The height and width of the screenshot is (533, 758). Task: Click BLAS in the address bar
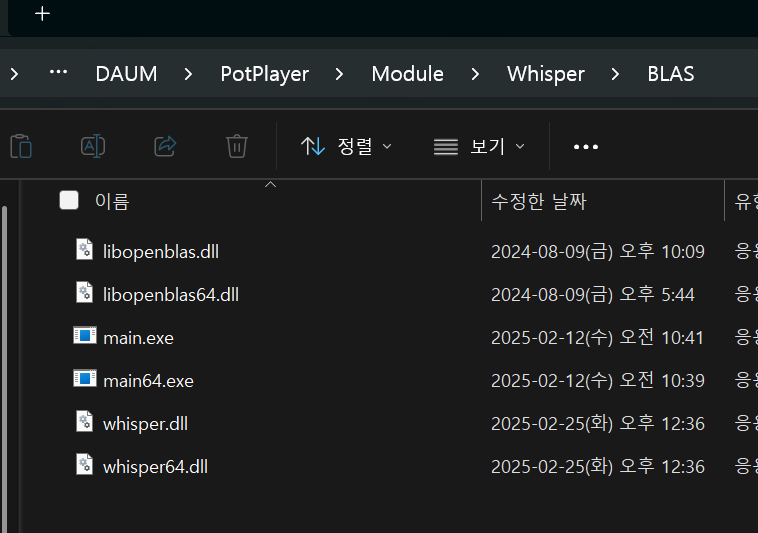[x=671, y=74]
